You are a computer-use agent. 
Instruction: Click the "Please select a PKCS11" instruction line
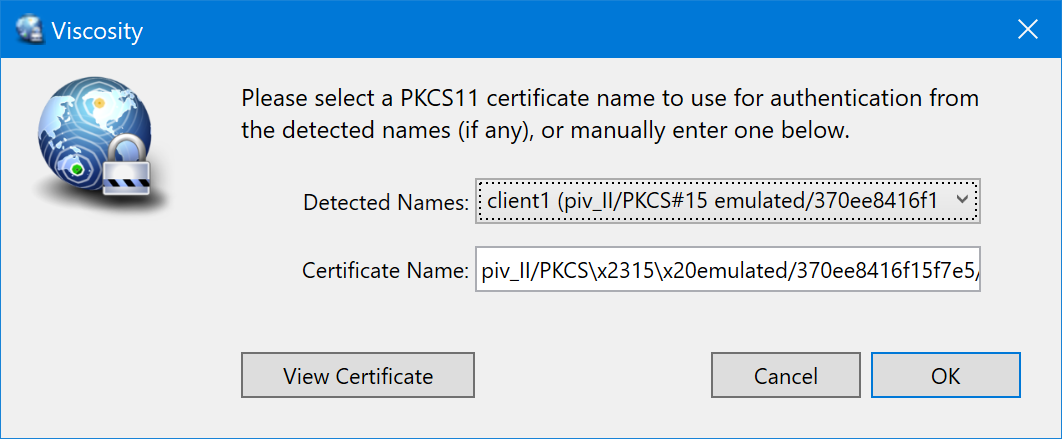610,99
